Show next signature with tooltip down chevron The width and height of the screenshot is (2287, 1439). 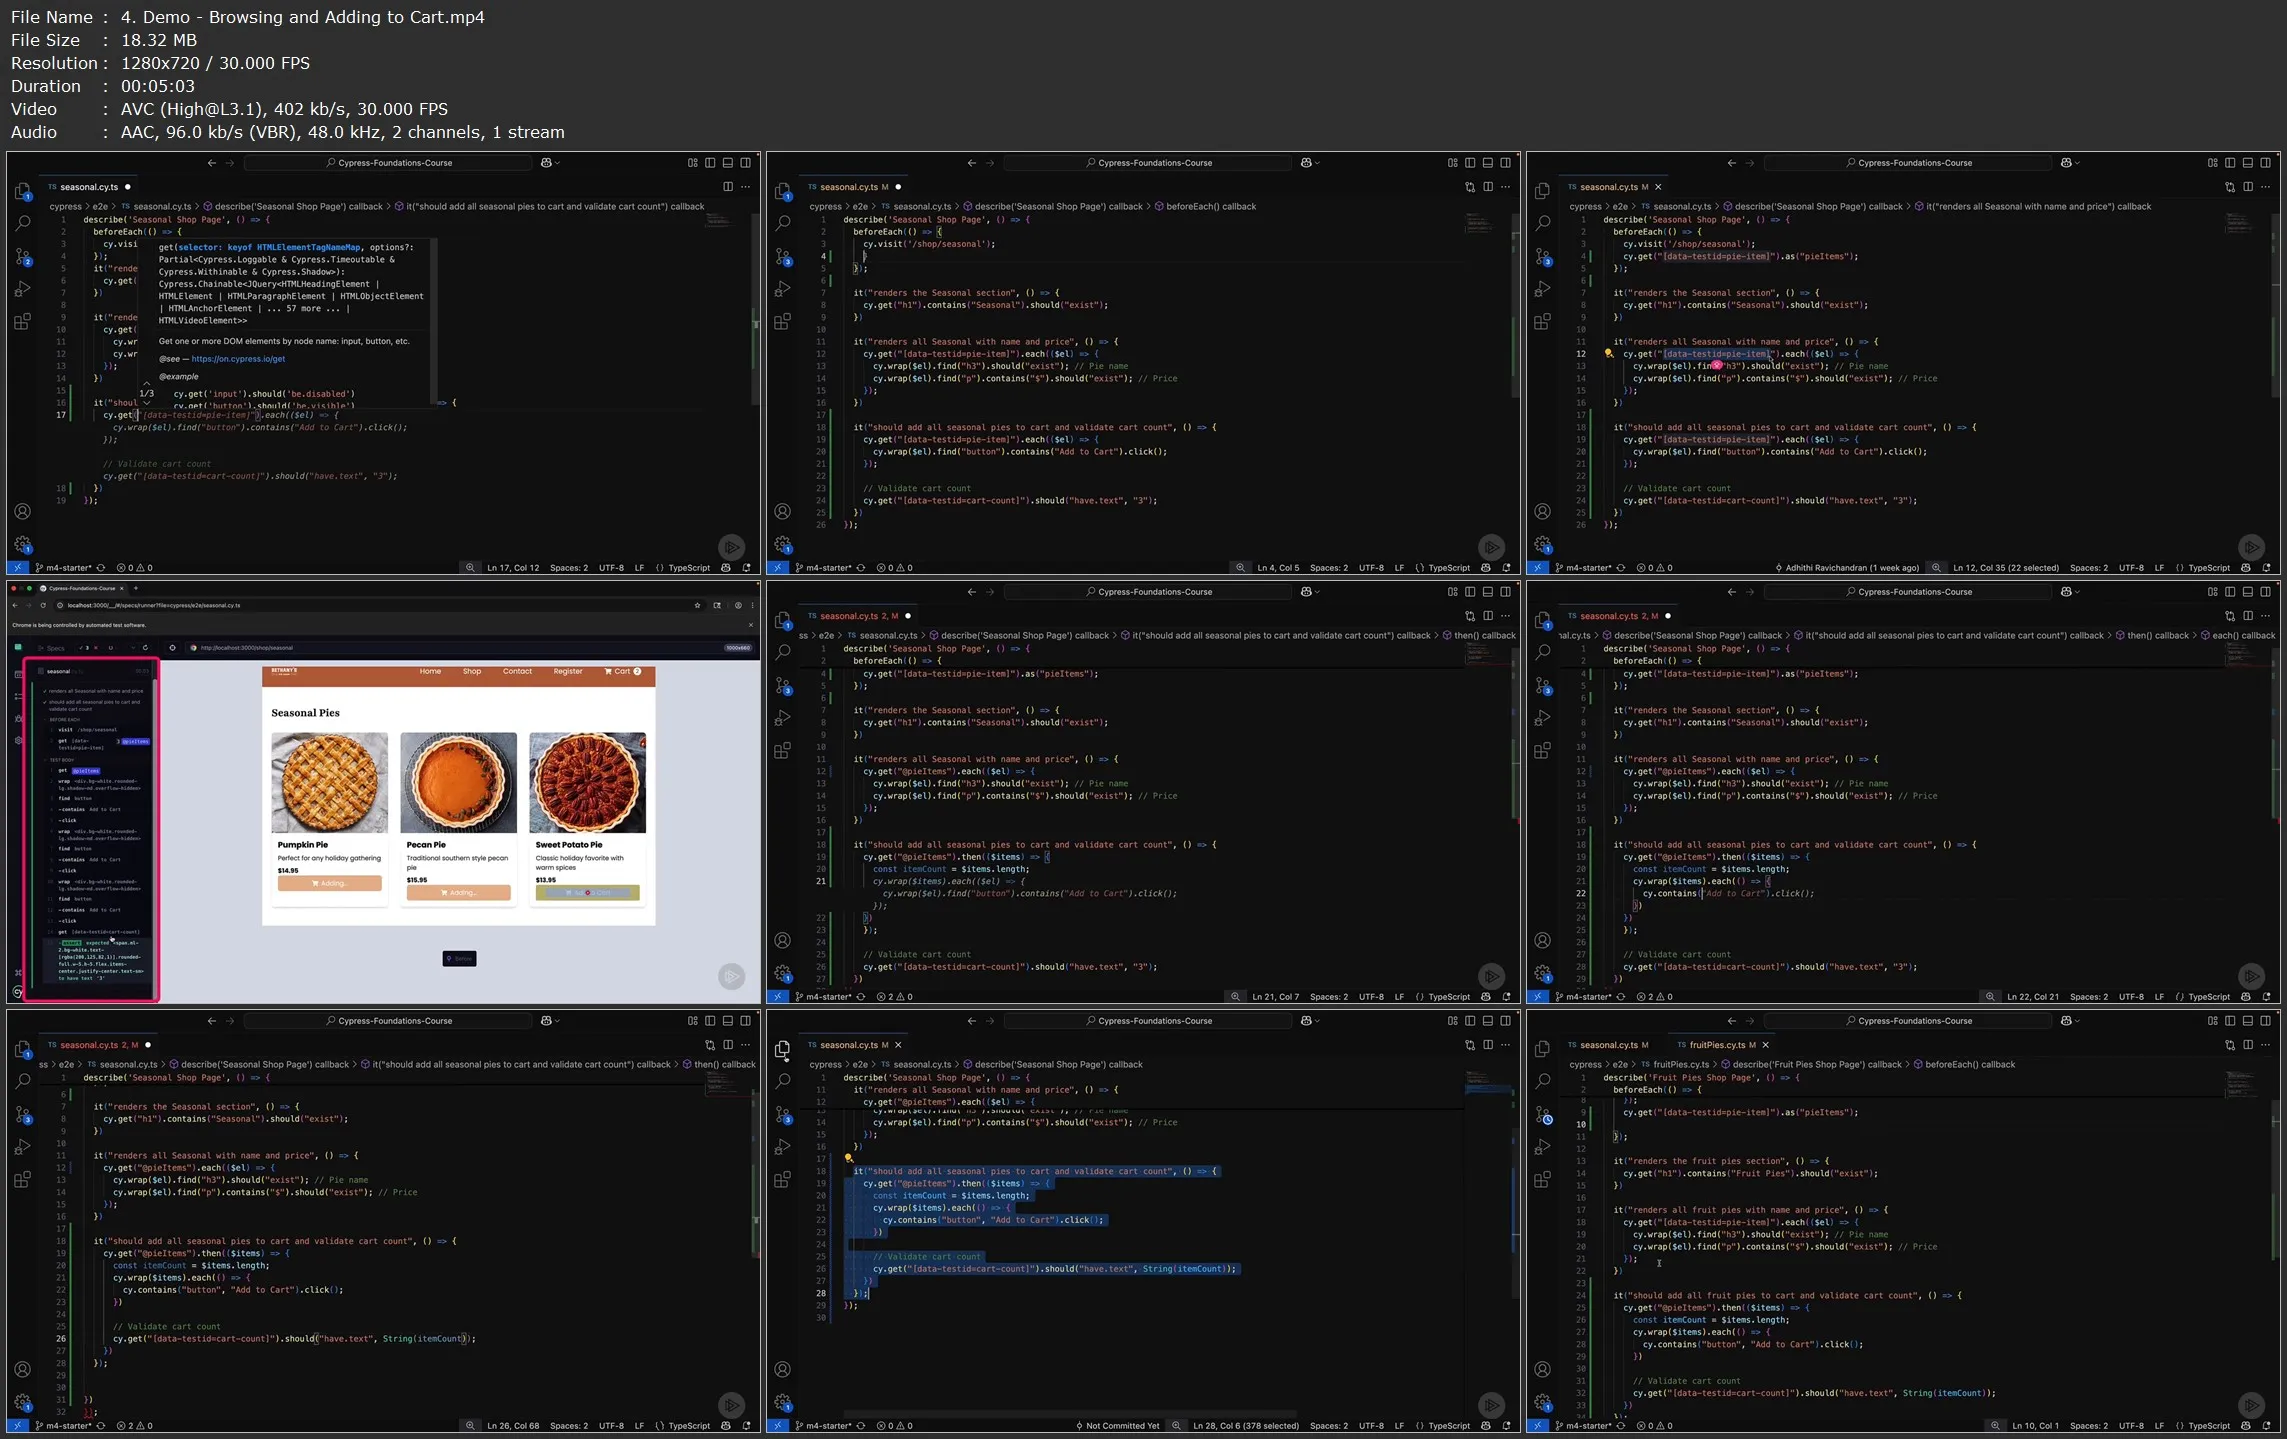click(x=147, y=404)
